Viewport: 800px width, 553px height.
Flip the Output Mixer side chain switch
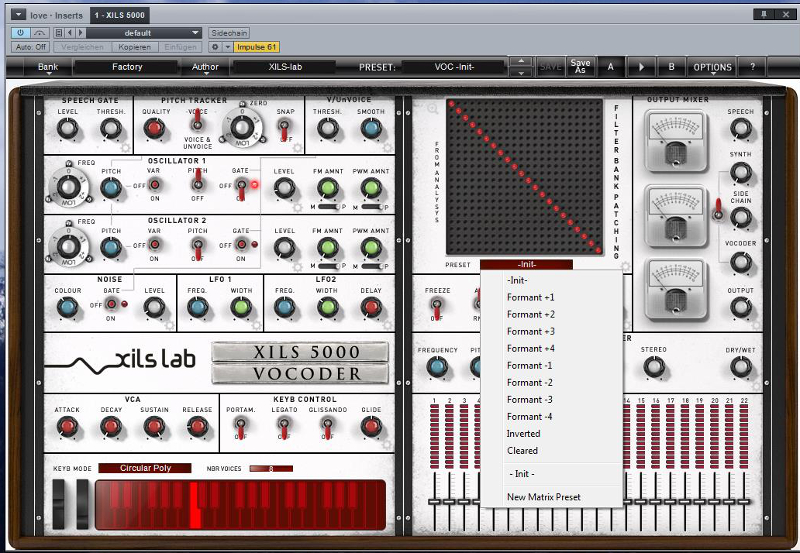point(718,209)
